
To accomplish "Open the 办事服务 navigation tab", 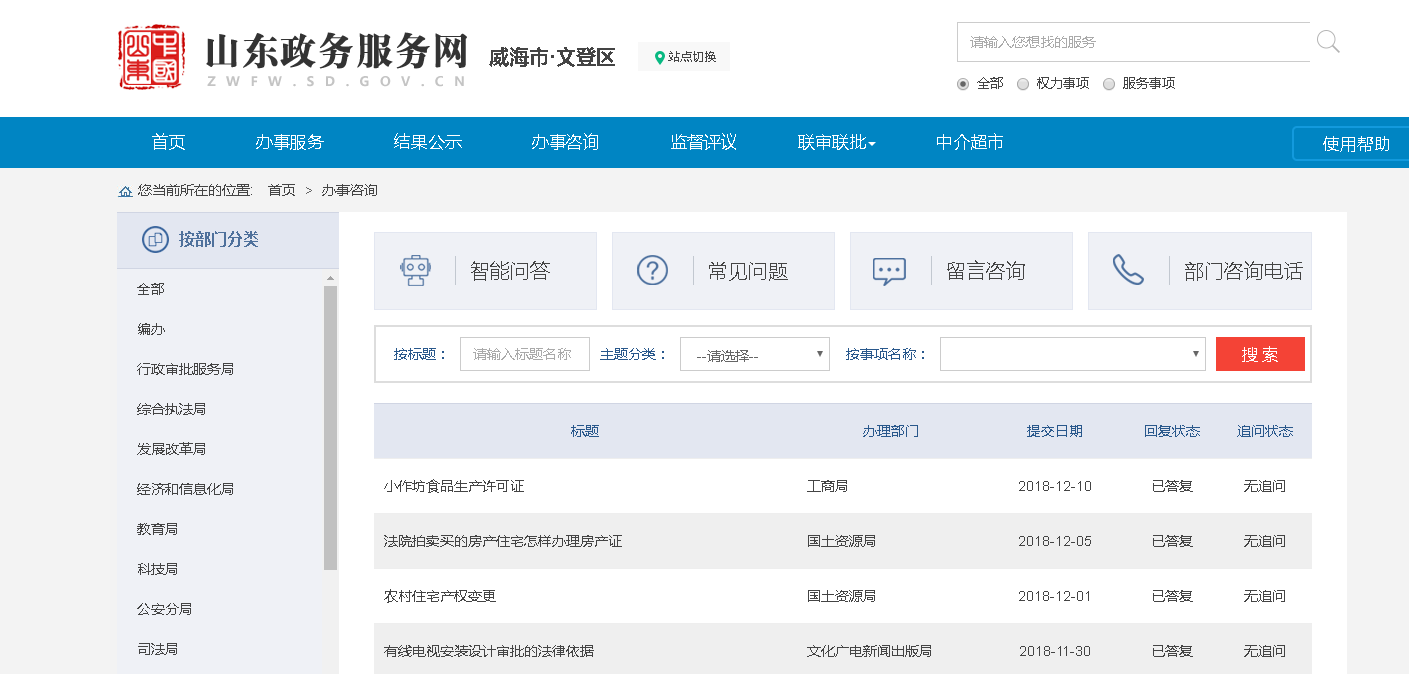I will pyautogui.click(x=289, y=142).
